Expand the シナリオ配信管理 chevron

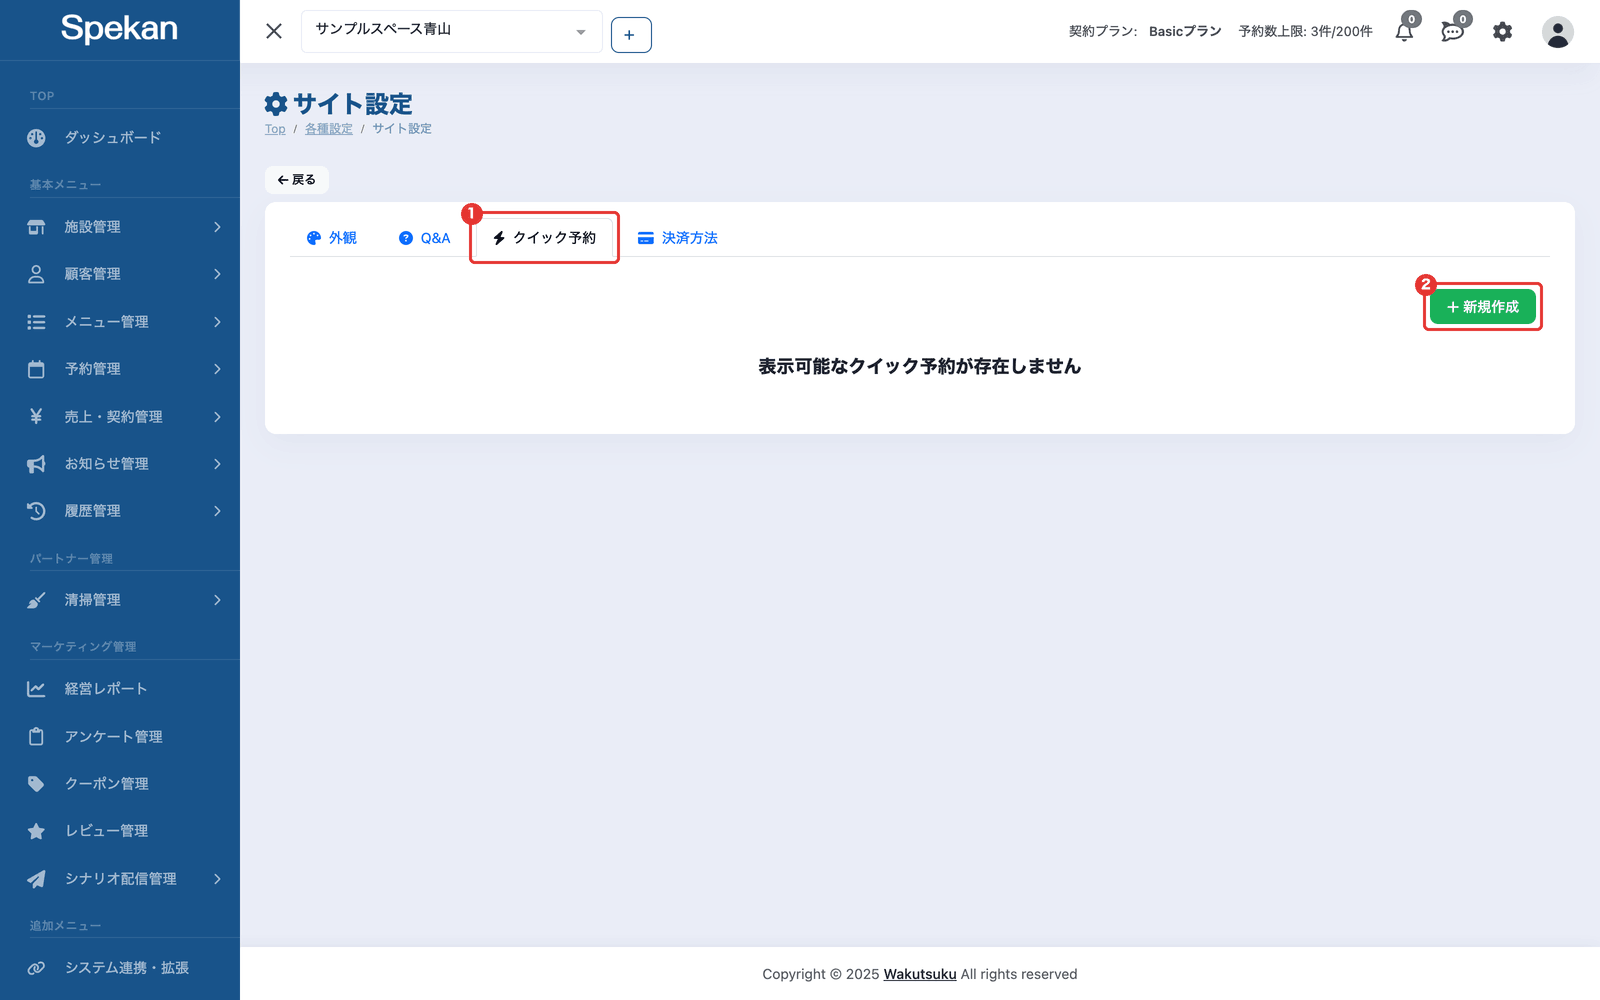click(x=217, y=879)
